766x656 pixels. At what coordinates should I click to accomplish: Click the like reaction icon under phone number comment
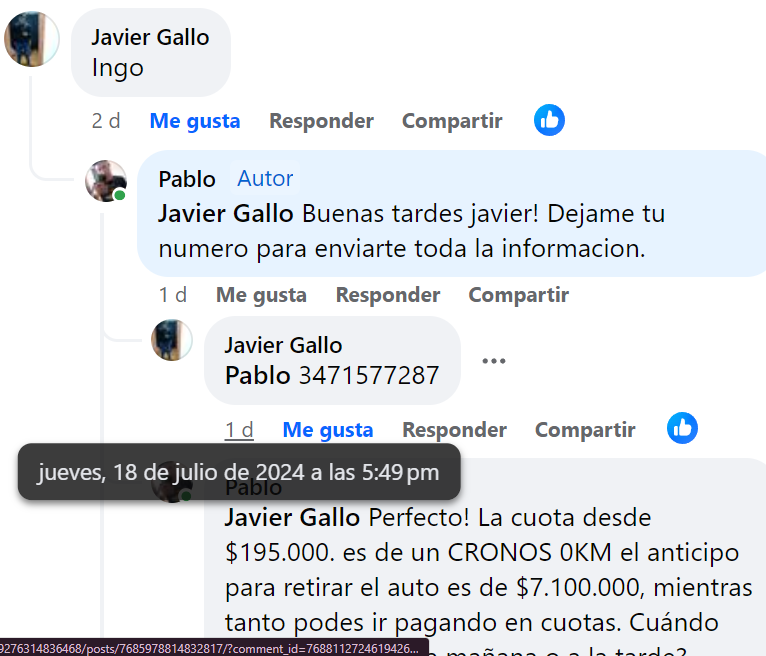tap(682, 428)
